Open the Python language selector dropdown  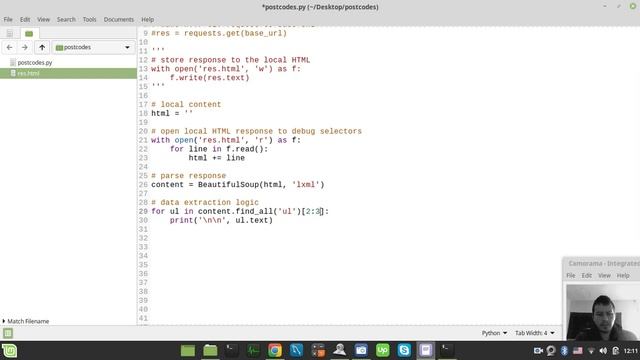tap(494, 333)
